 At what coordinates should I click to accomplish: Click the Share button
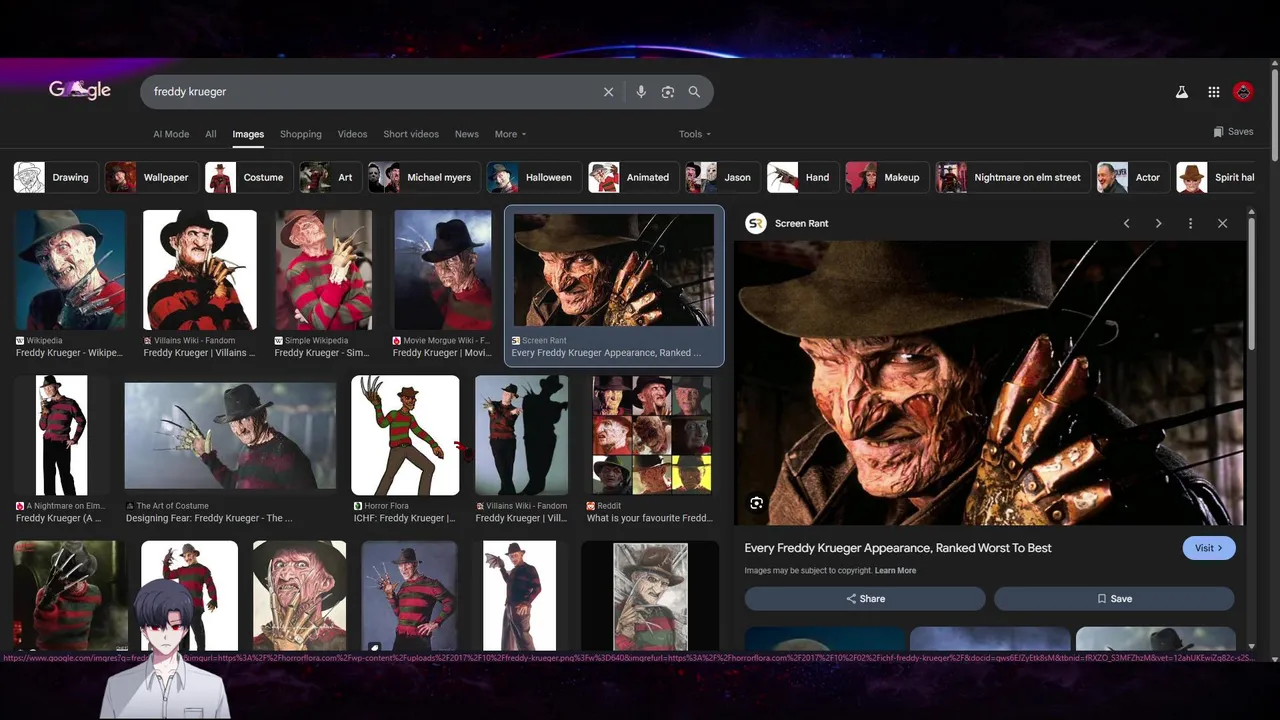coord(865,599)
